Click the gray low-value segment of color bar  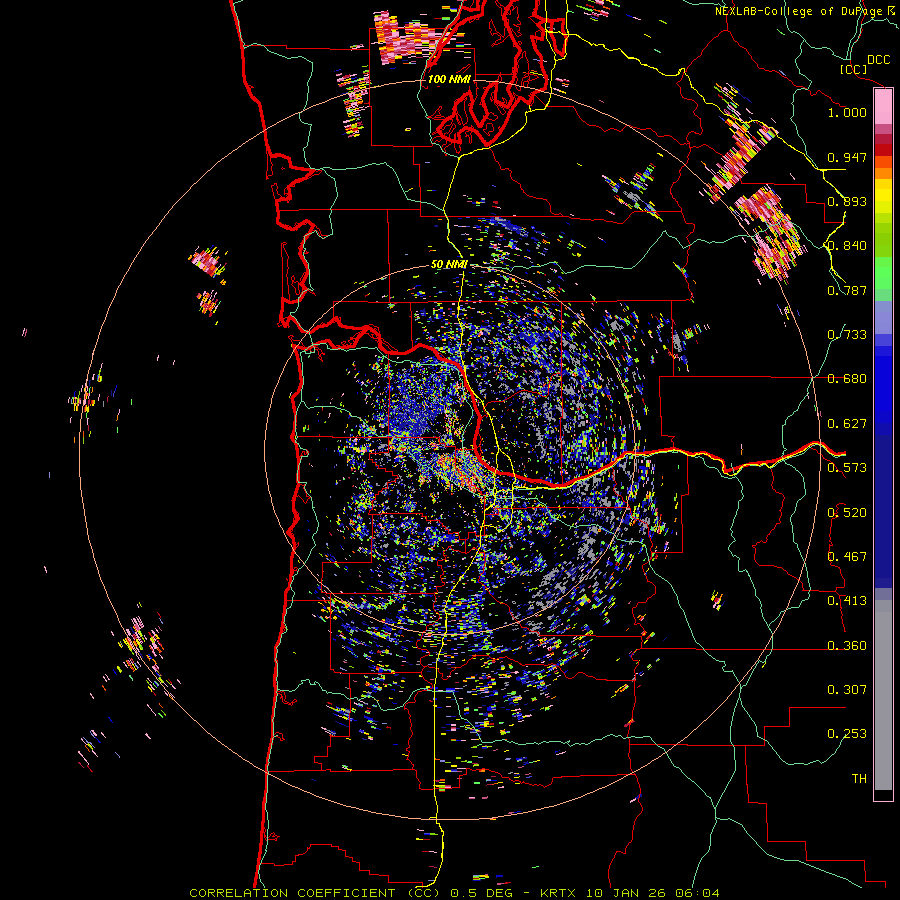click(883, 695)
